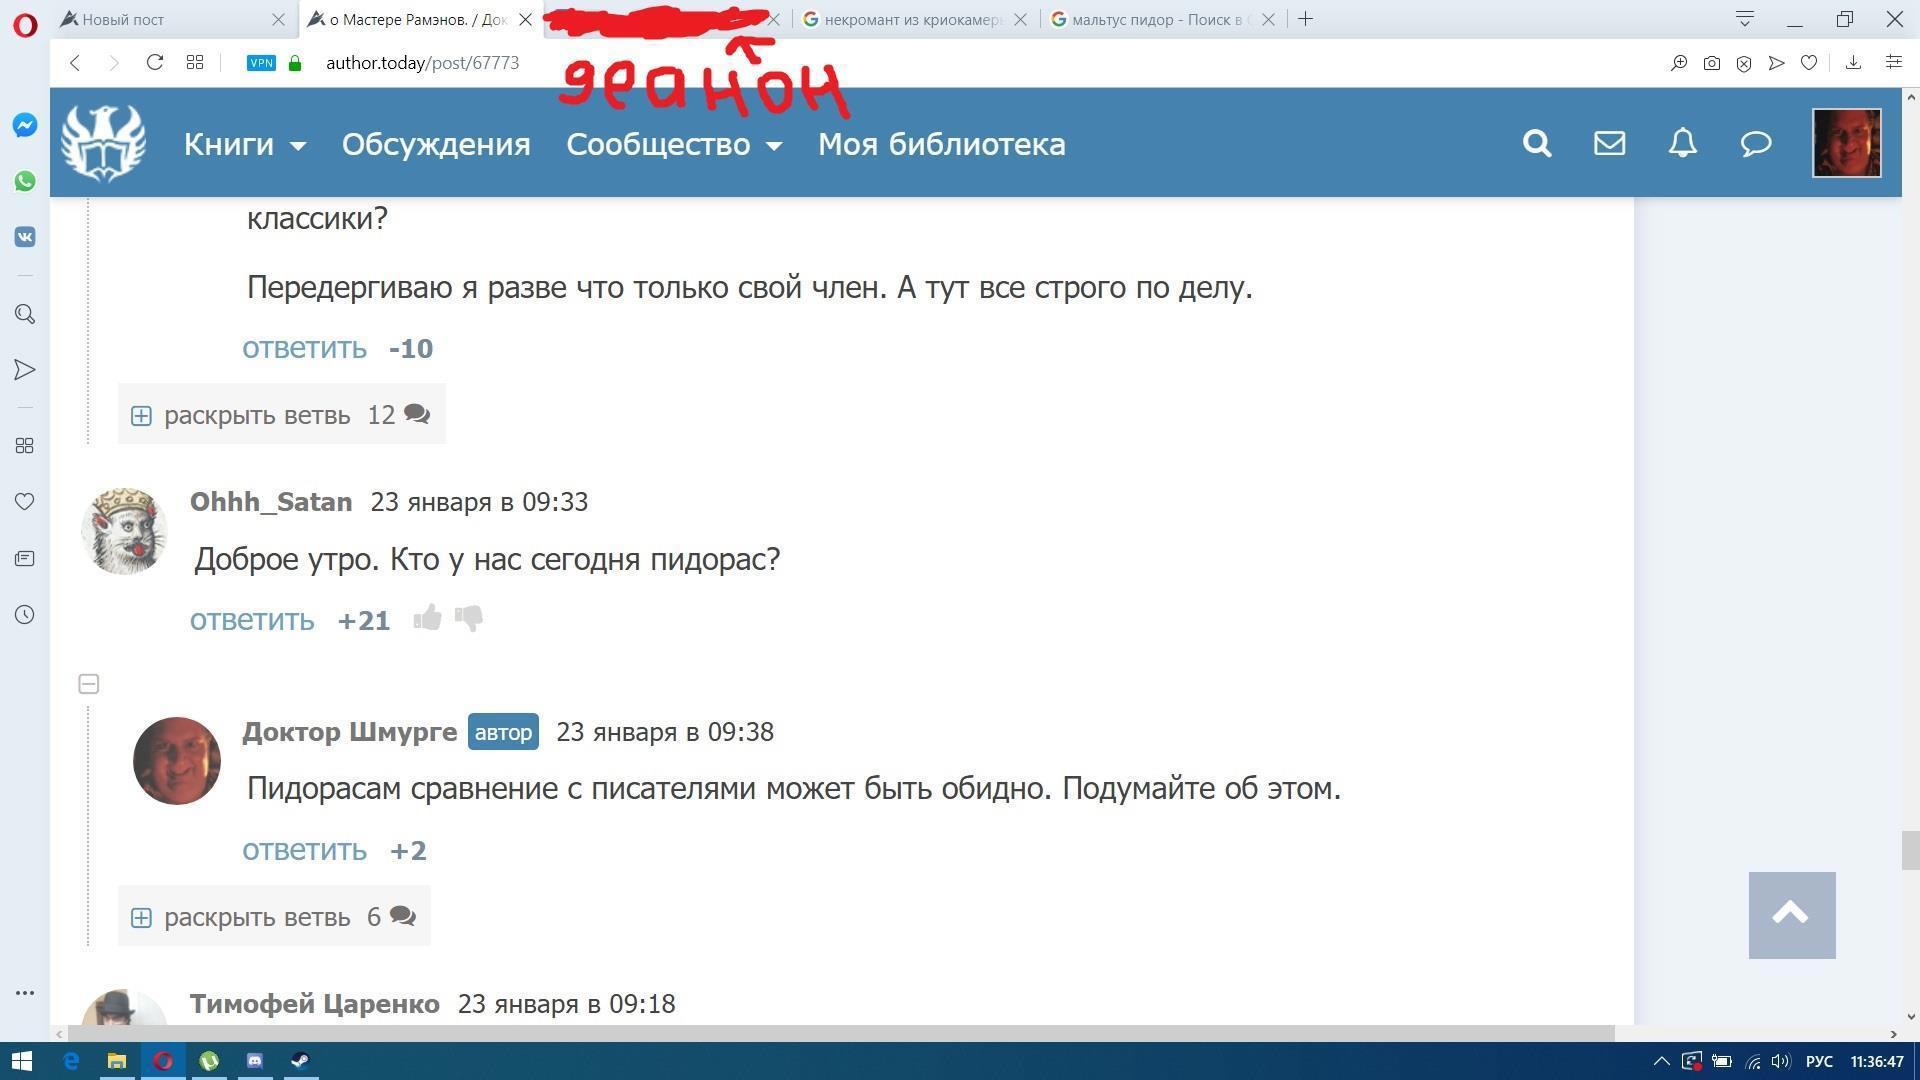Image resolution: width=1920 pixels, height=1080 pixels.
Task: Thumbs down the Ohhh_Satan comment
Action: tap(469, 618)
